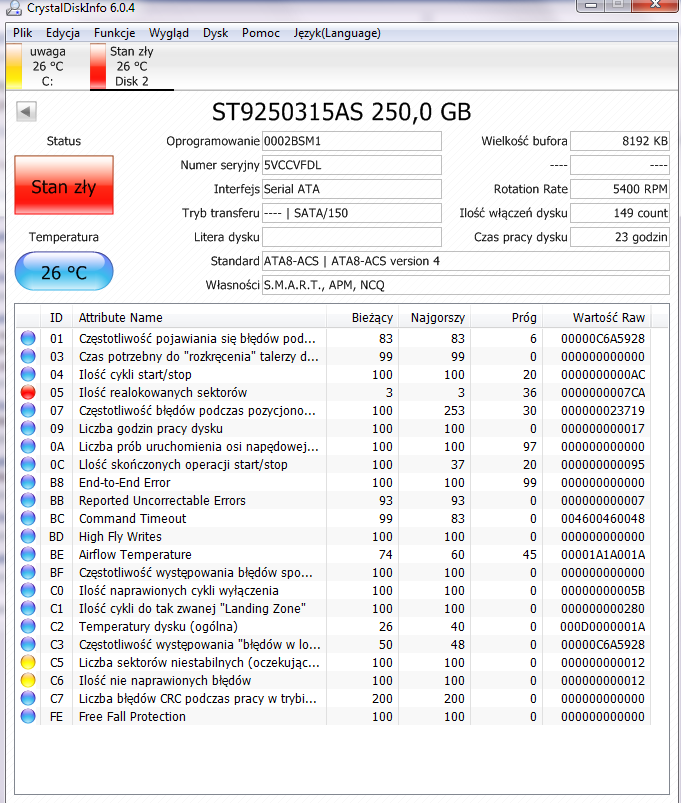Click the Interfejs field Serial ATA

click(352, 189)
